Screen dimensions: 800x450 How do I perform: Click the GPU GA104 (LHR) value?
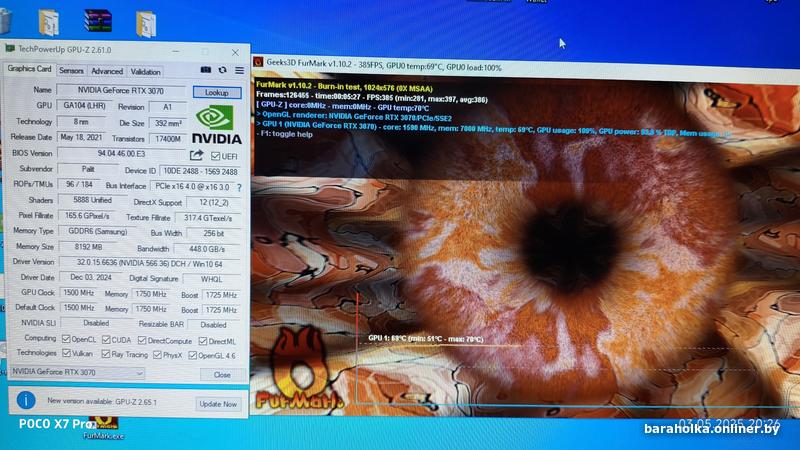click(85, 105)
